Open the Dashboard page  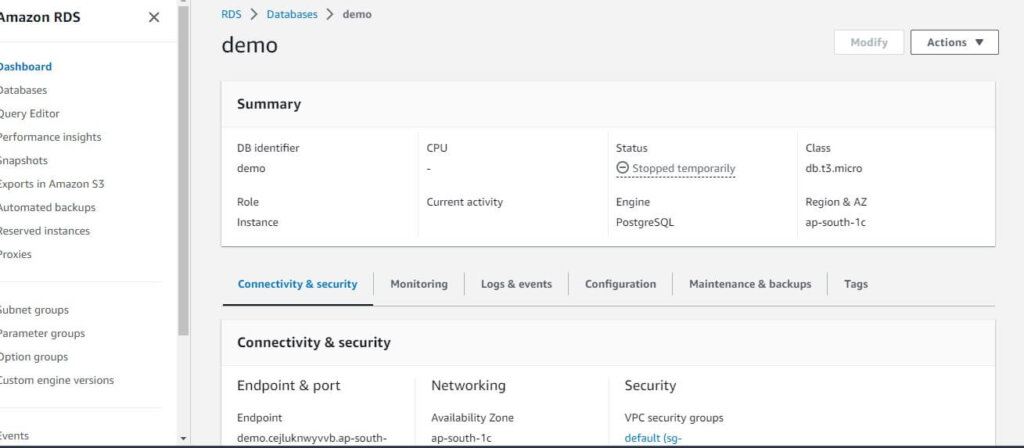(x=25, y=67)
